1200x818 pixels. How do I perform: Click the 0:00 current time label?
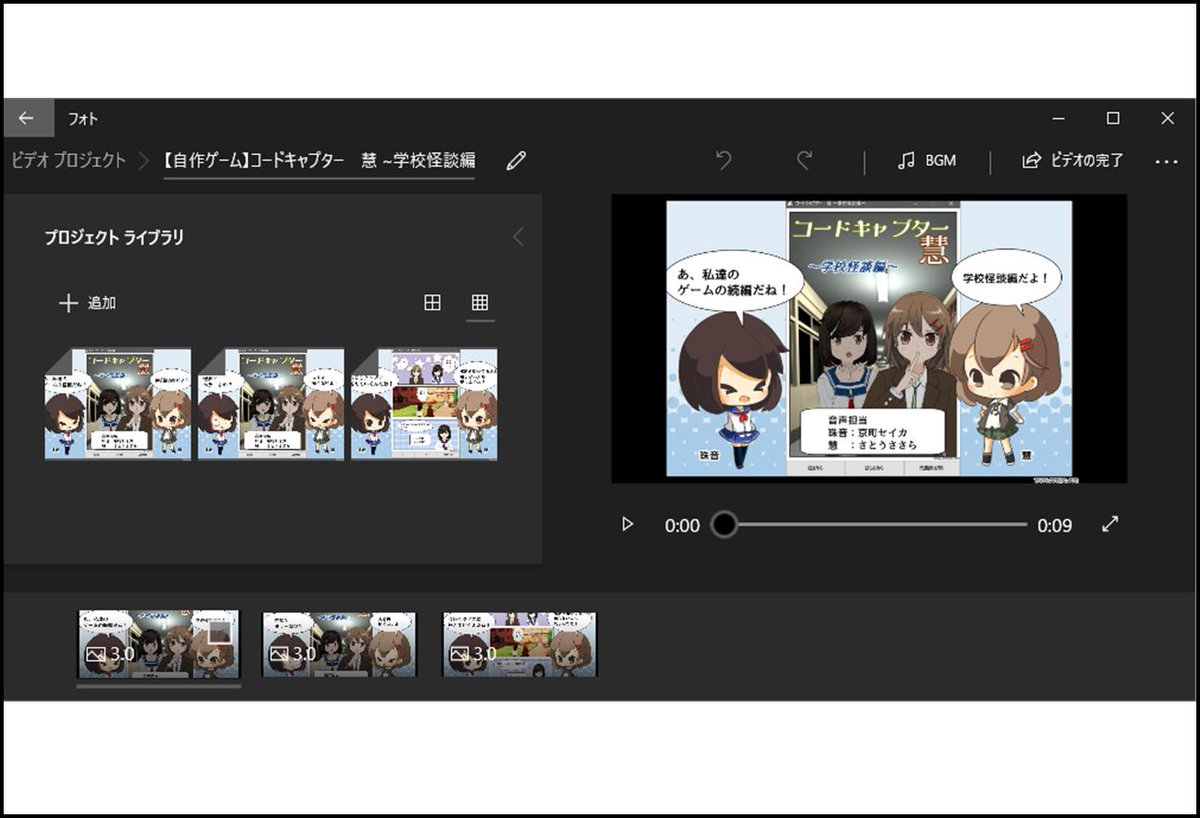point(682,525)
